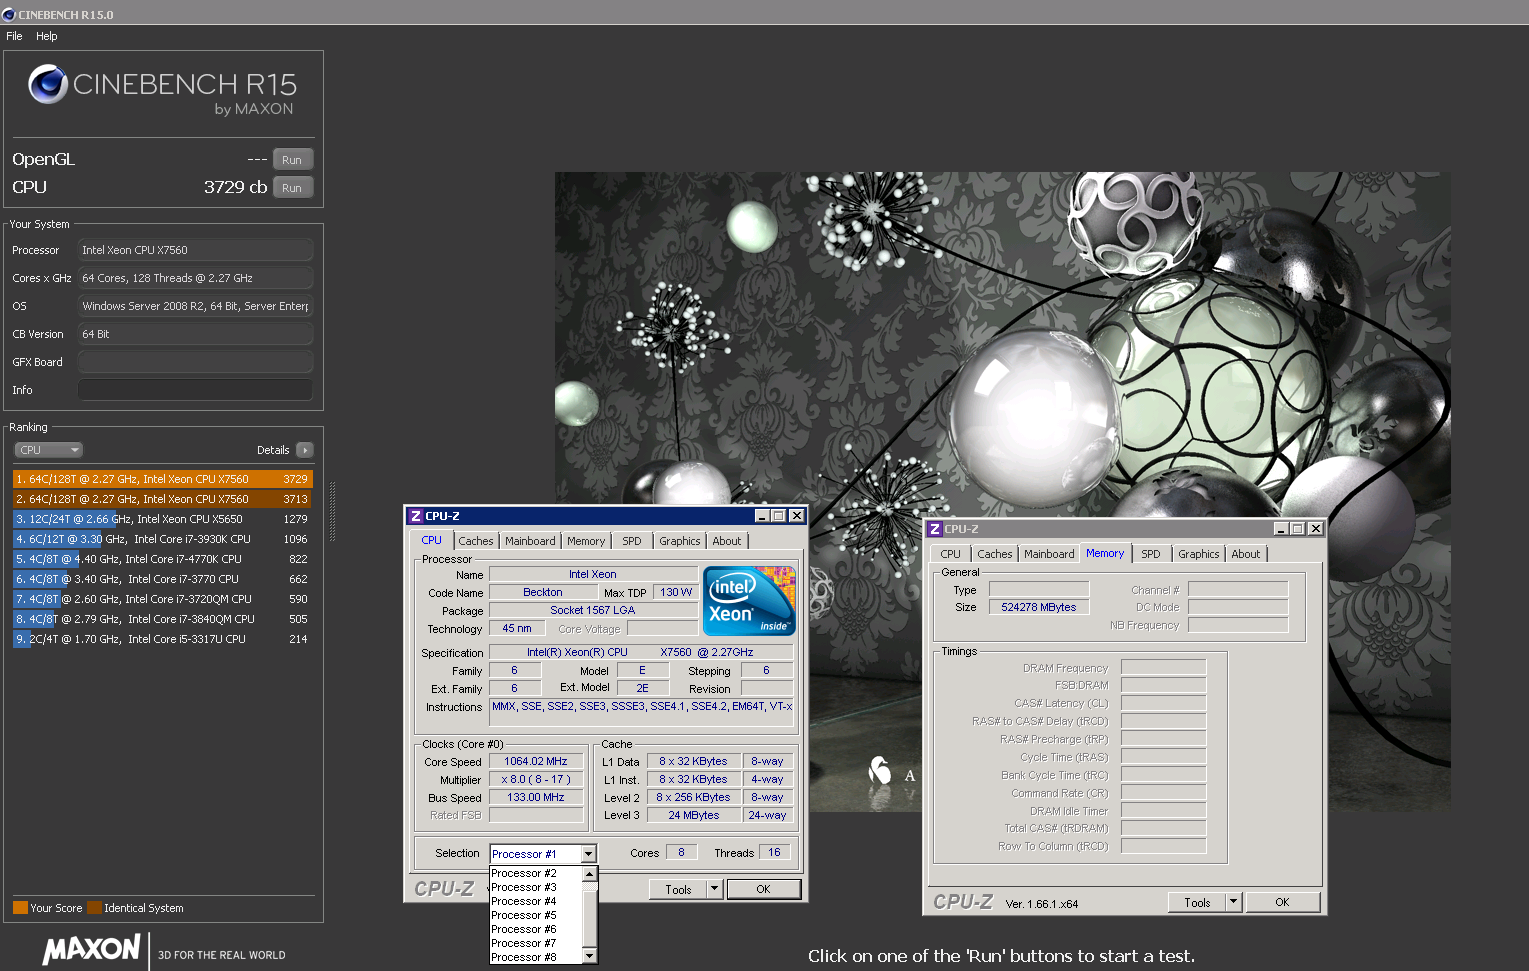Open the Processor #1 selection dropdown arrow
Viewport: 1529px width, 971px height.
tap(588, 854)
